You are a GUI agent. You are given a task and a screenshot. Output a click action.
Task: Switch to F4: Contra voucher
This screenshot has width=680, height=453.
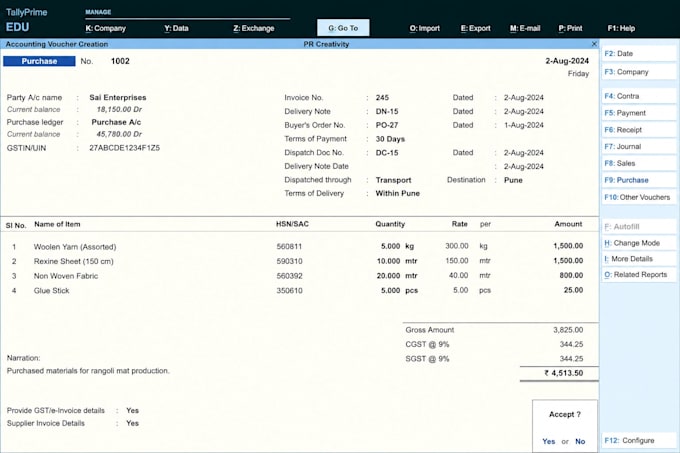(639, 96)
